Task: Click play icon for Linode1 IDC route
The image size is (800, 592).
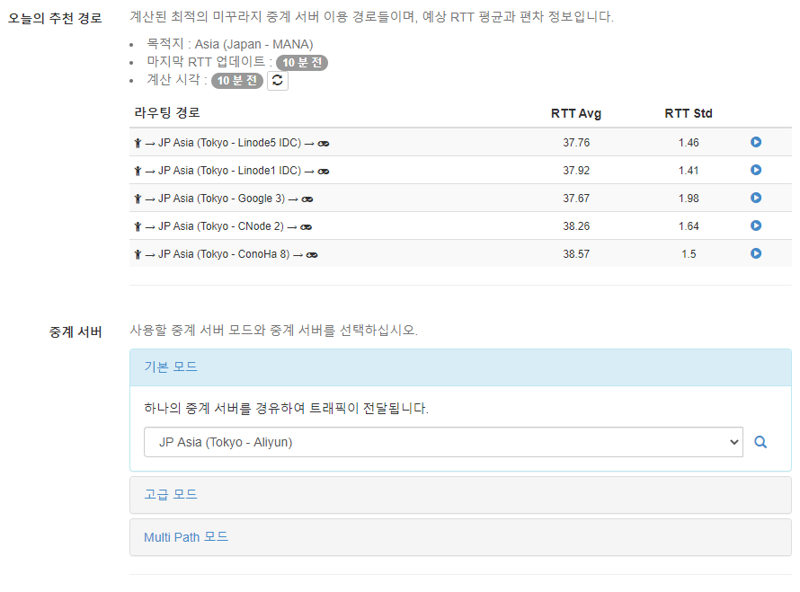Action: (x=756, y=170)
